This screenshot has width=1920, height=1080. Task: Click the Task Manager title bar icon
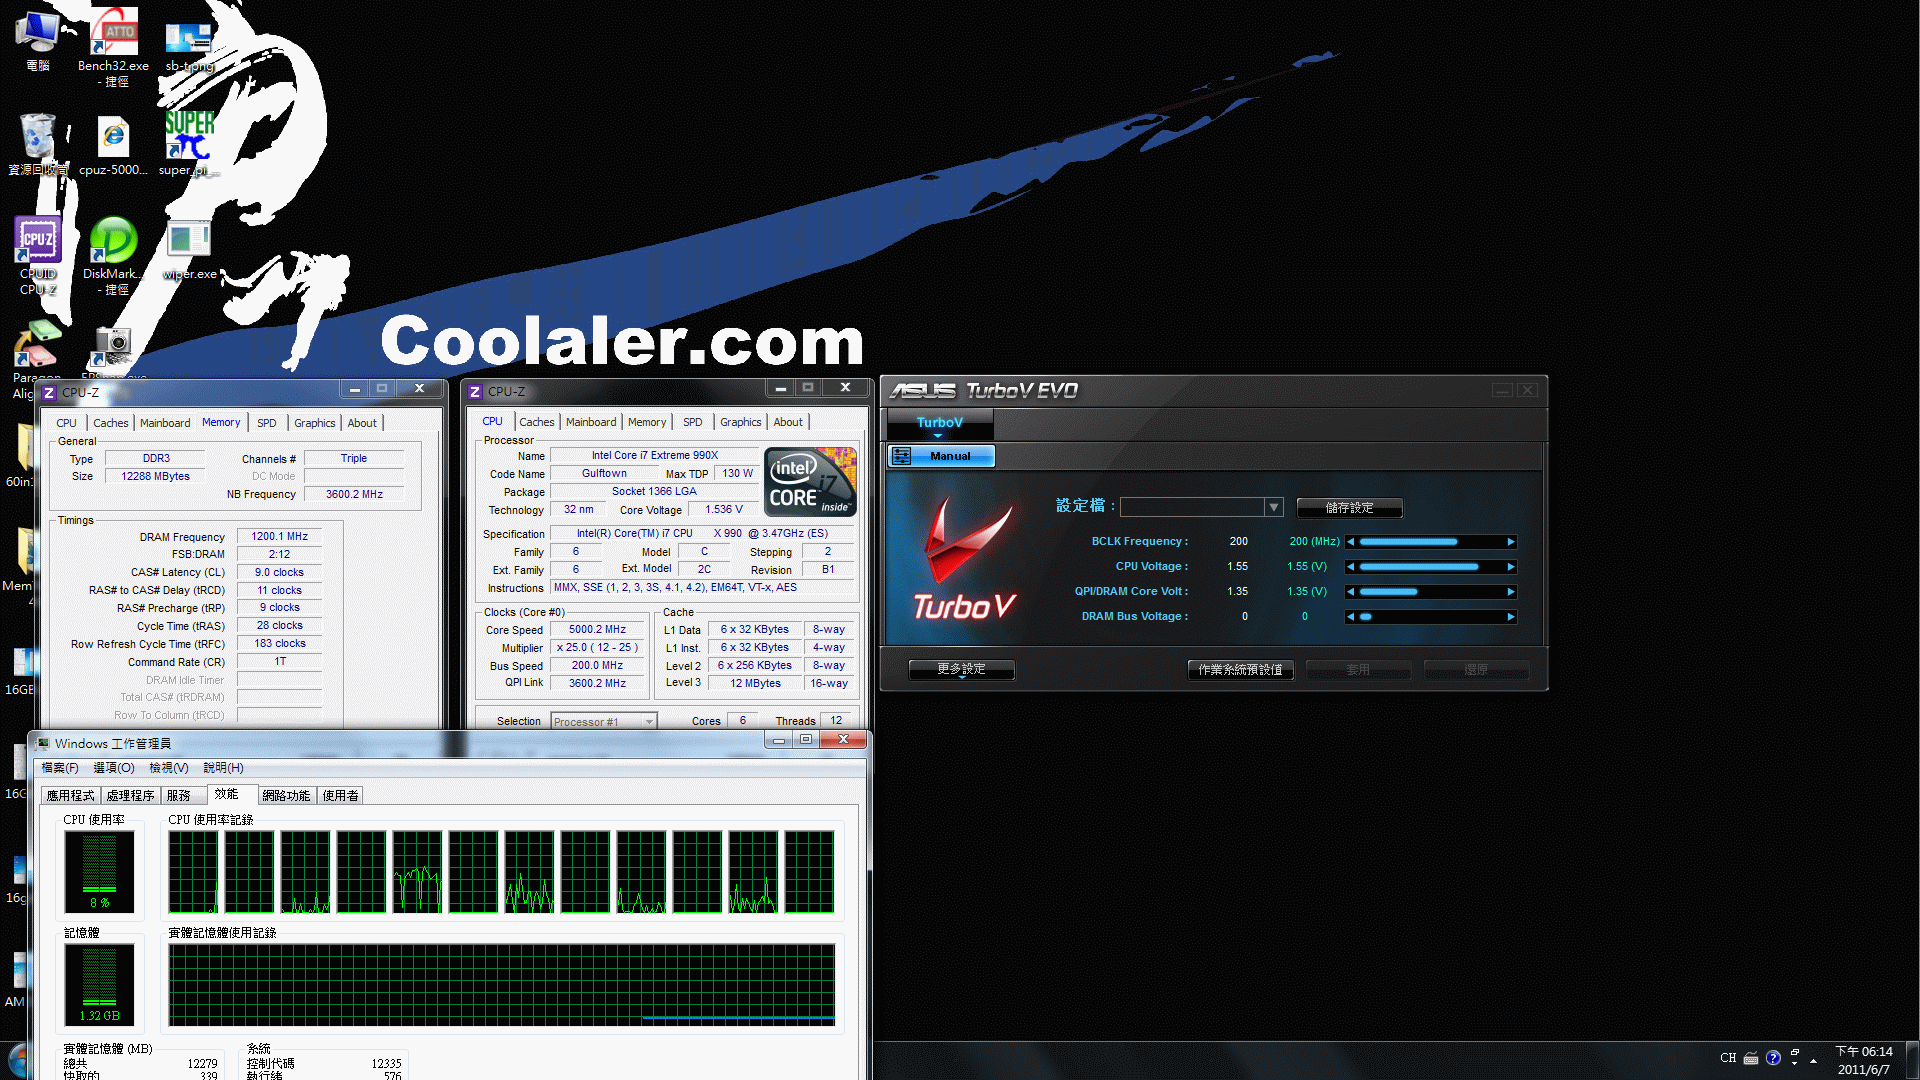click(x=43, y=743)
